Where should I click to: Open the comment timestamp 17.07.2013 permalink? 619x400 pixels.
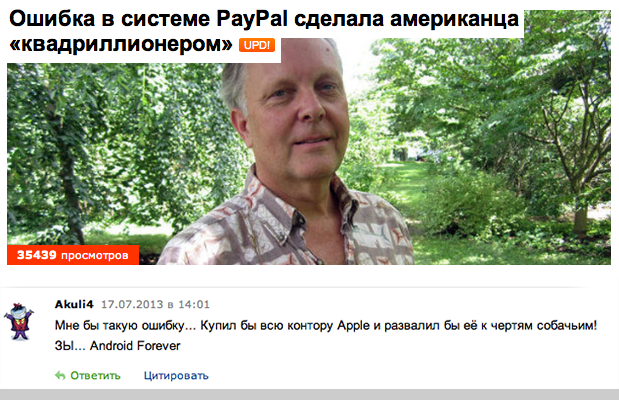tap(132, 304)
